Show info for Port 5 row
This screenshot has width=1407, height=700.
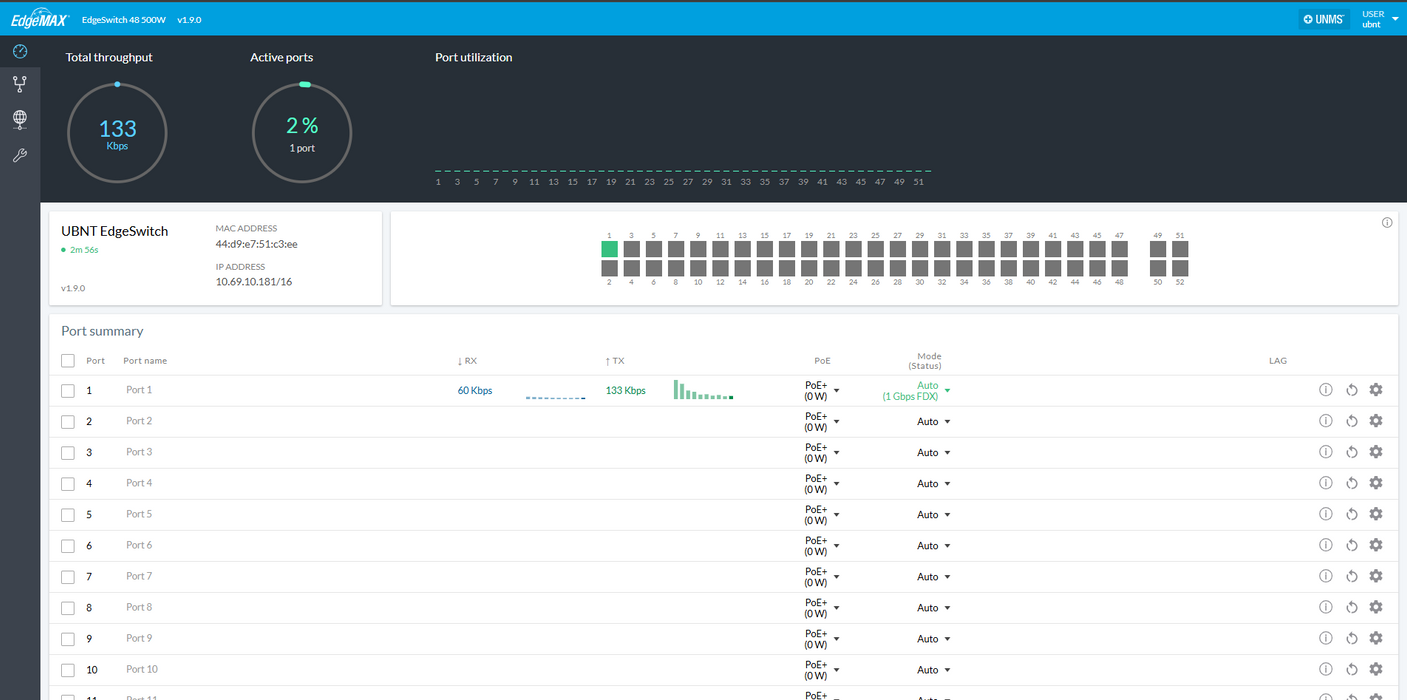tap(1326, 515)
